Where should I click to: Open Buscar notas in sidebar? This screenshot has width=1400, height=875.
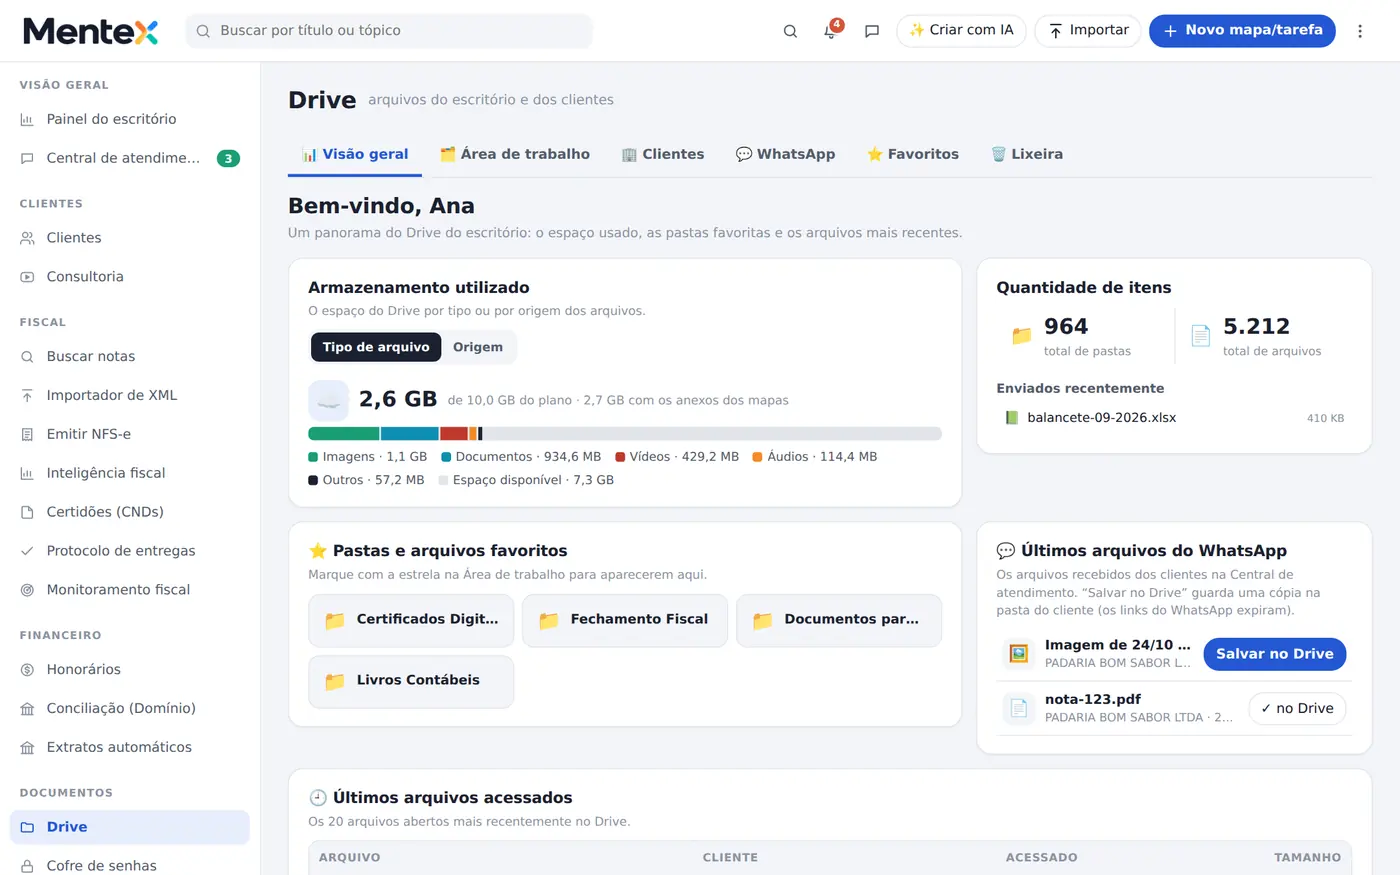point(130,356)
